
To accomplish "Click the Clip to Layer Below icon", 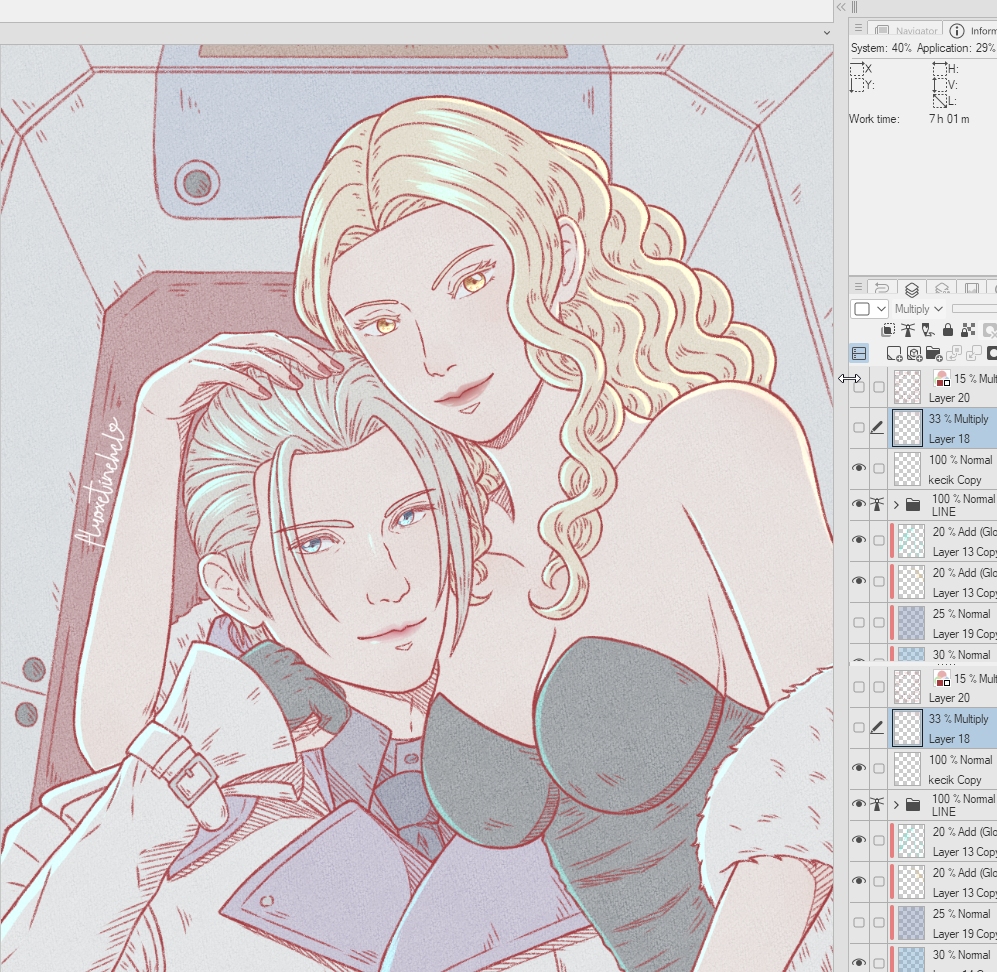I will pyautogui.click(x=888, y=330).
